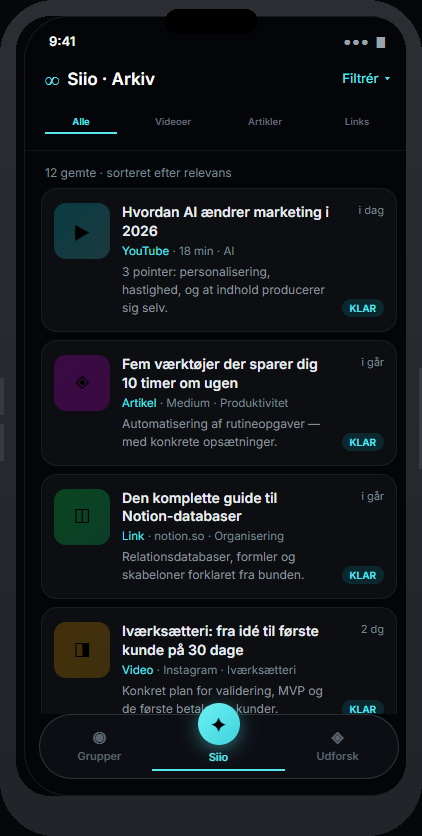Click the sorteret efter relevans text
Viewport: 422px width, 836px height.
[169, 173]
